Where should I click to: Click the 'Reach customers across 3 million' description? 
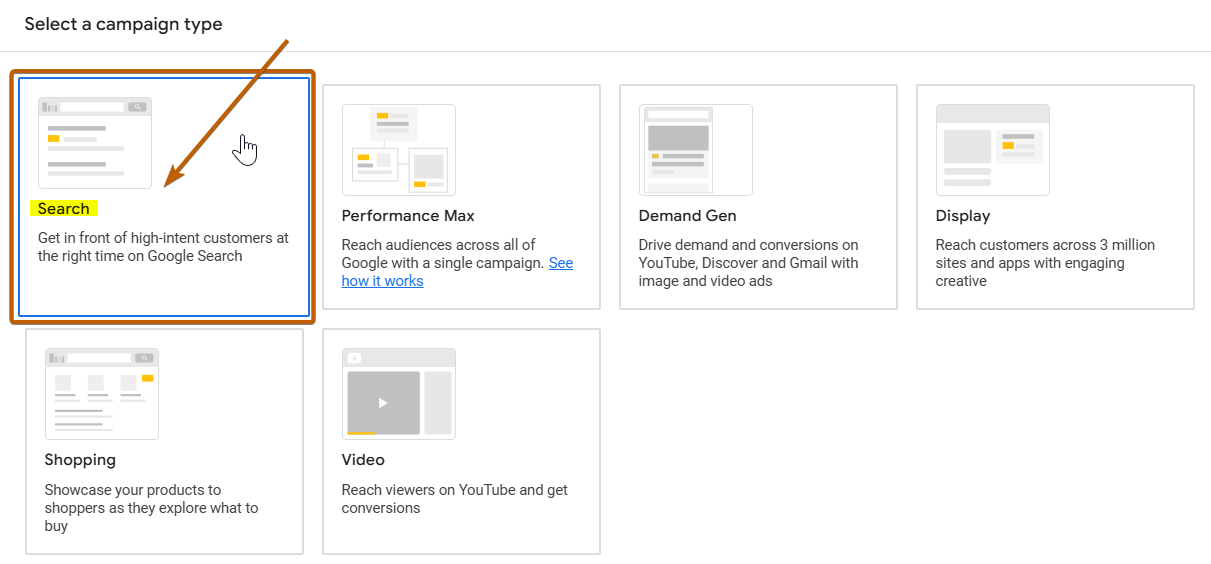point(1045,263)
